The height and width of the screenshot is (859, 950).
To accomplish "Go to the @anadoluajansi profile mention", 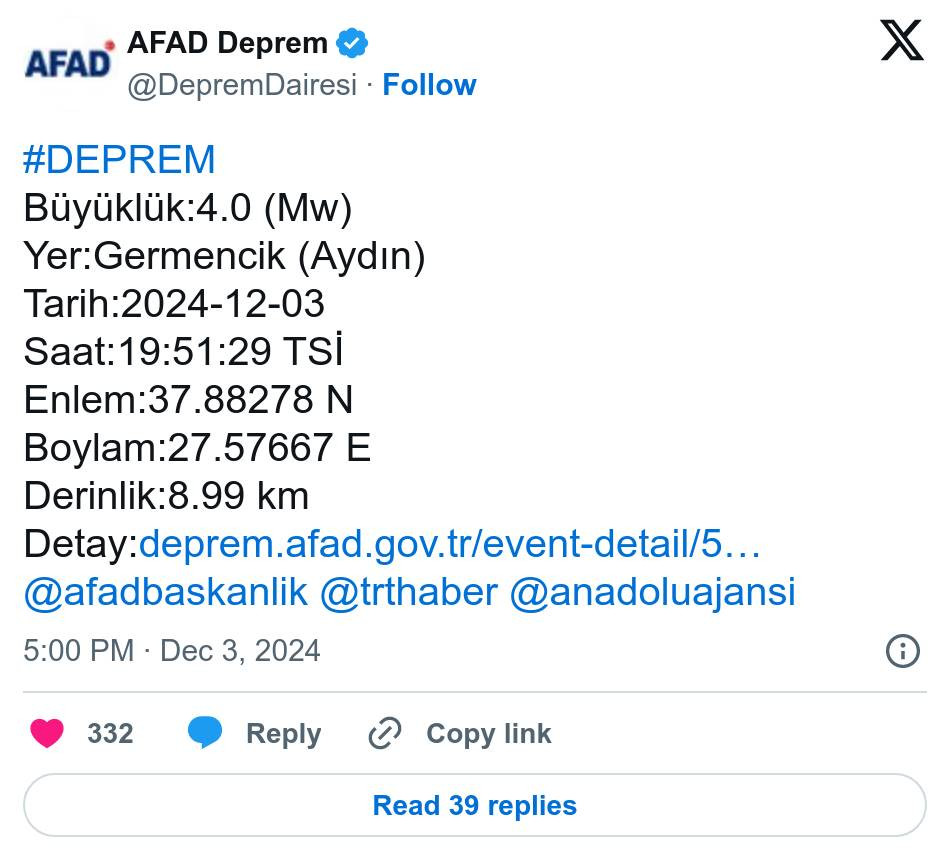I will tap(652, 592).
